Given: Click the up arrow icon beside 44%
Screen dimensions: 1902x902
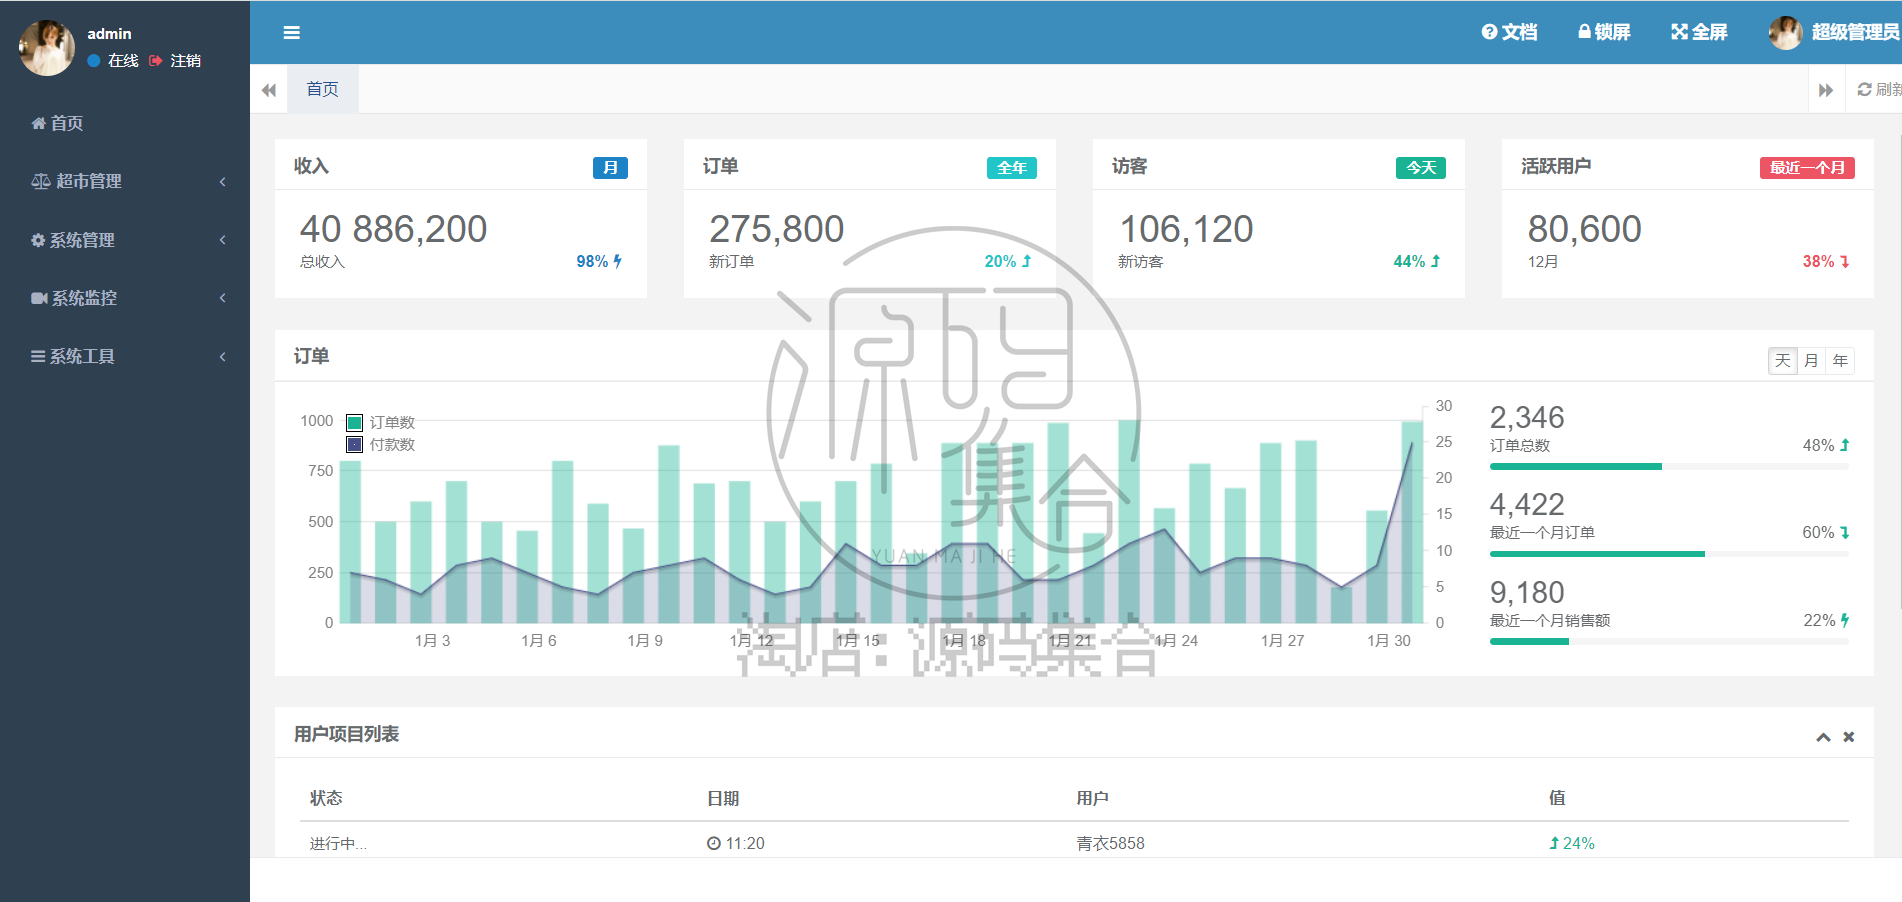Looking at the screenshot, I should pyautogui.click(x=1435, y=261).
